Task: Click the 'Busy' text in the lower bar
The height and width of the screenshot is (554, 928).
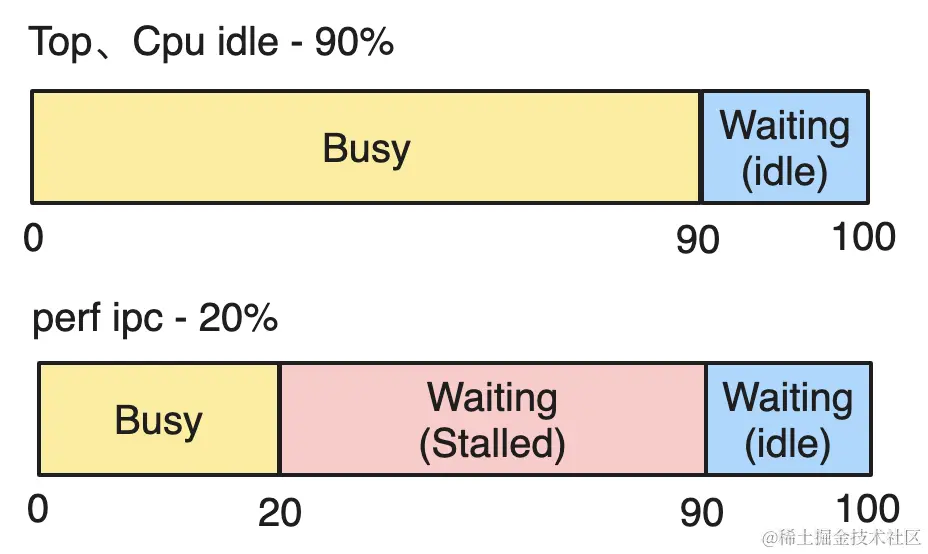Action: coord(159,421)
